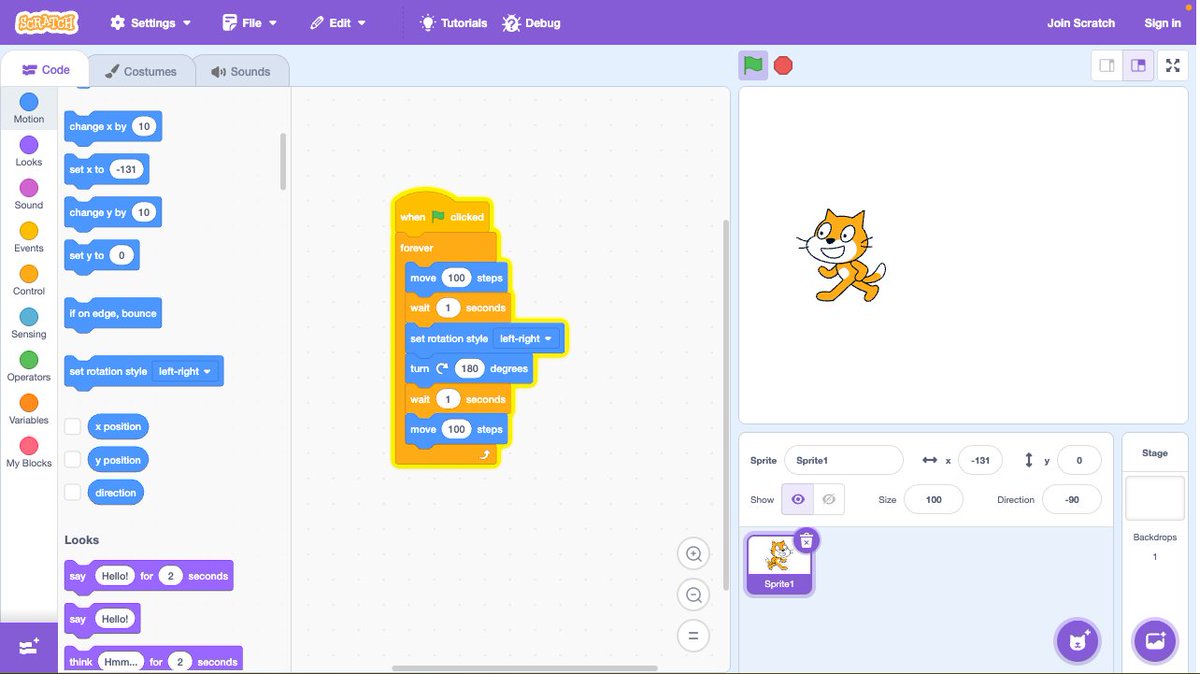Click the cat sprite on stage
Screen dimensions: 1200x674
(x=842, y=255)
